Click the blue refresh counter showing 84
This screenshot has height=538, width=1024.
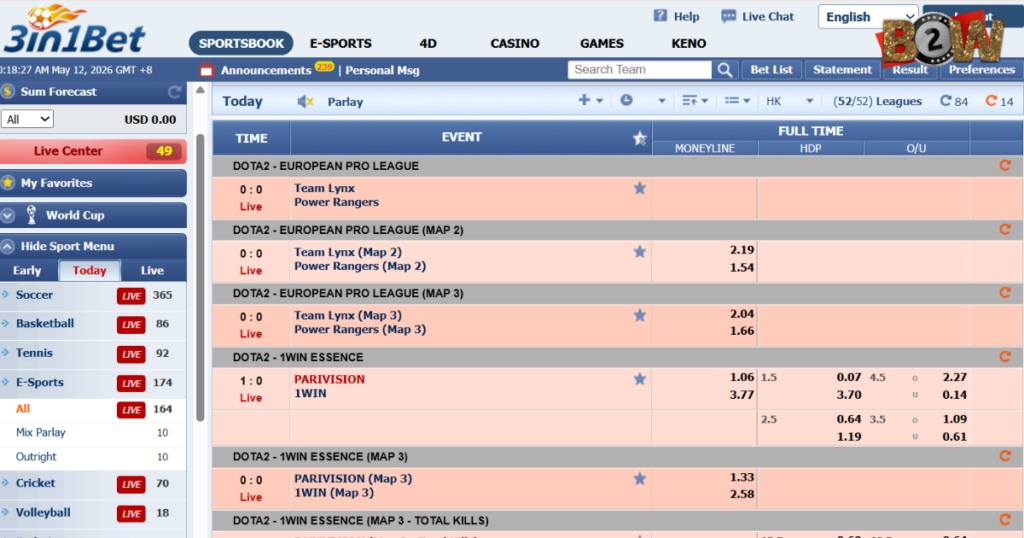click(953, 101)
